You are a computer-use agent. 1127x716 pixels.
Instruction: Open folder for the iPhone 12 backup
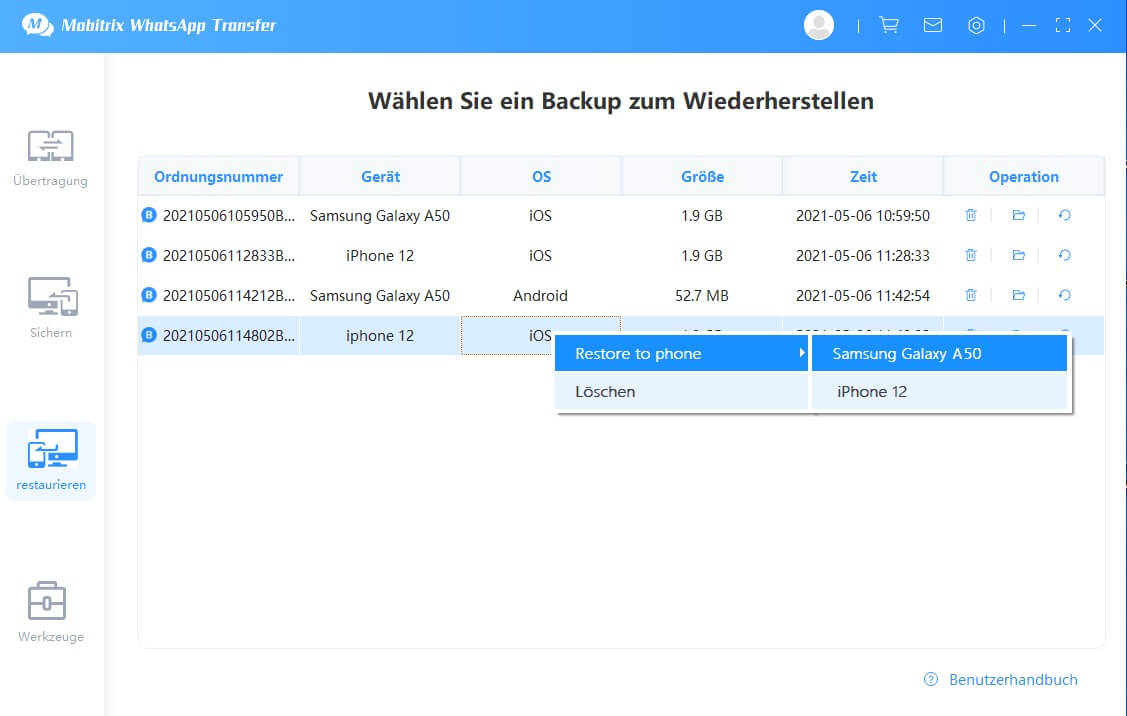coord(1018,256)
